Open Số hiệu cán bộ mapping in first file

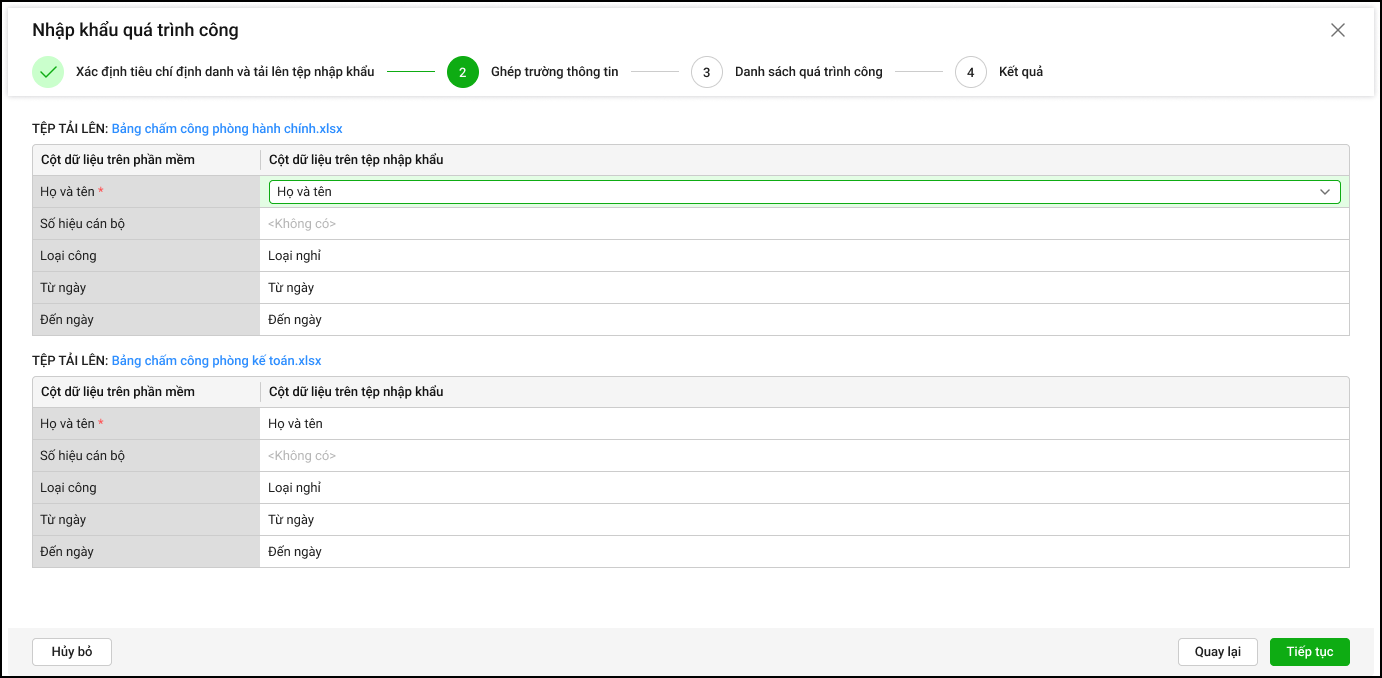coord(804,224)
